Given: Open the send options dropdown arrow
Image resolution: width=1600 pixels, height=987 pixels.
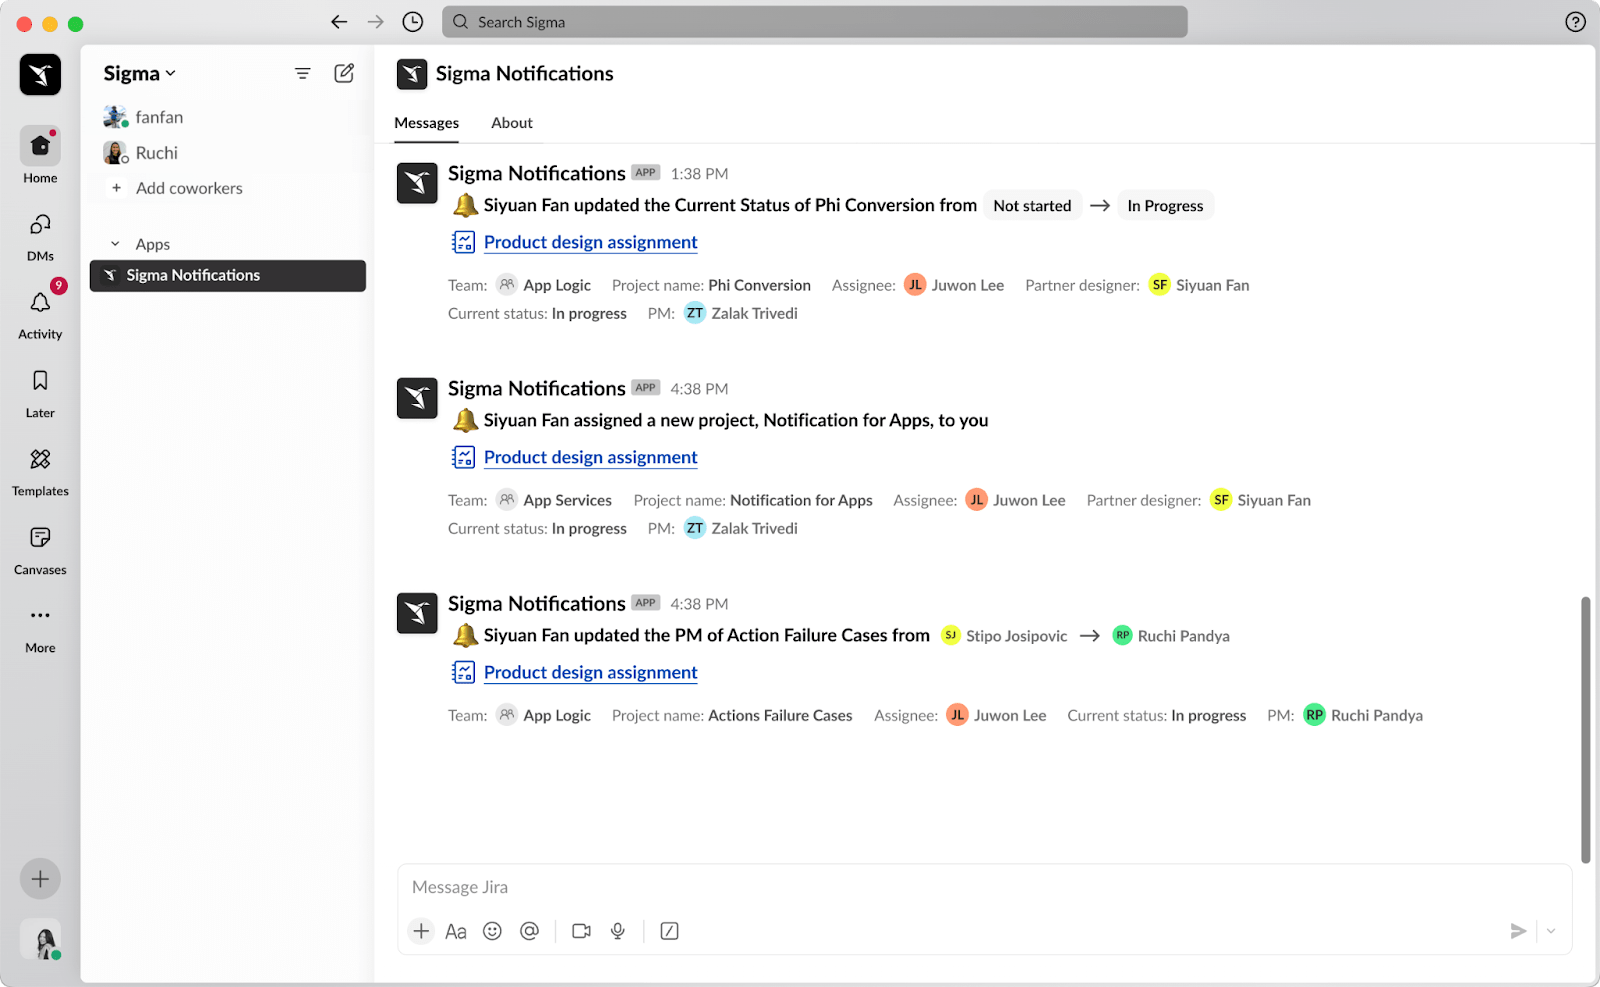Looking at the screenshot, I should [1551, 931].
